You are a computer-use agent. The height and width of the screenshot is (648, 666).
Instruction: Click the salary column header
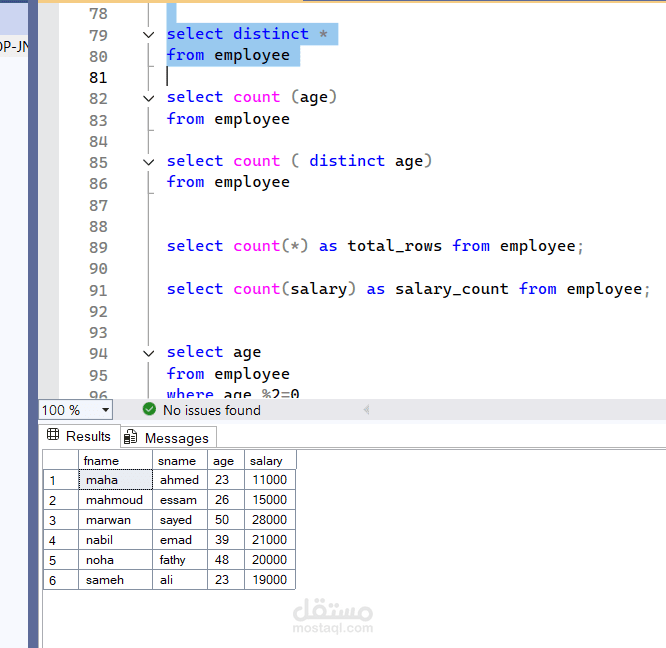pos(269,461)
